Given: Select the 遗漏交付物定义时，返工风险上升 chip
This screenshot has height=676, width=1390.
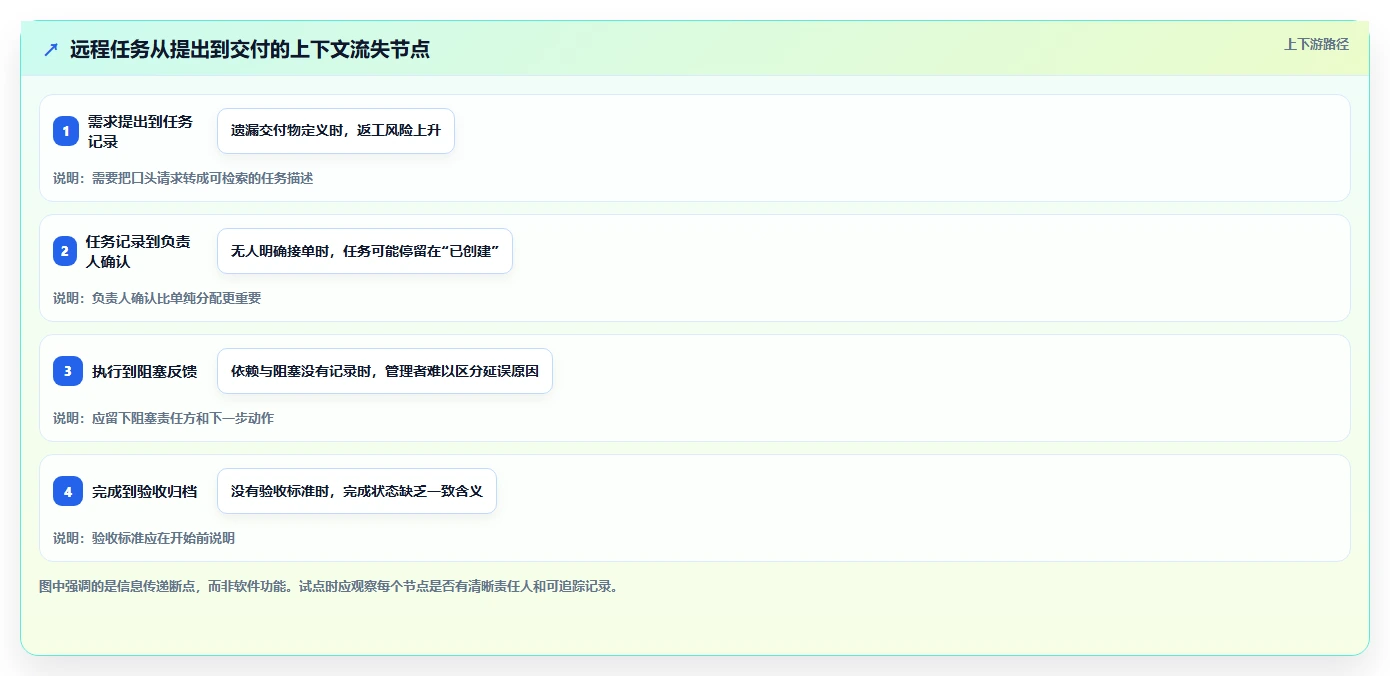Looking at the screenshot, I should pos(336,131).
